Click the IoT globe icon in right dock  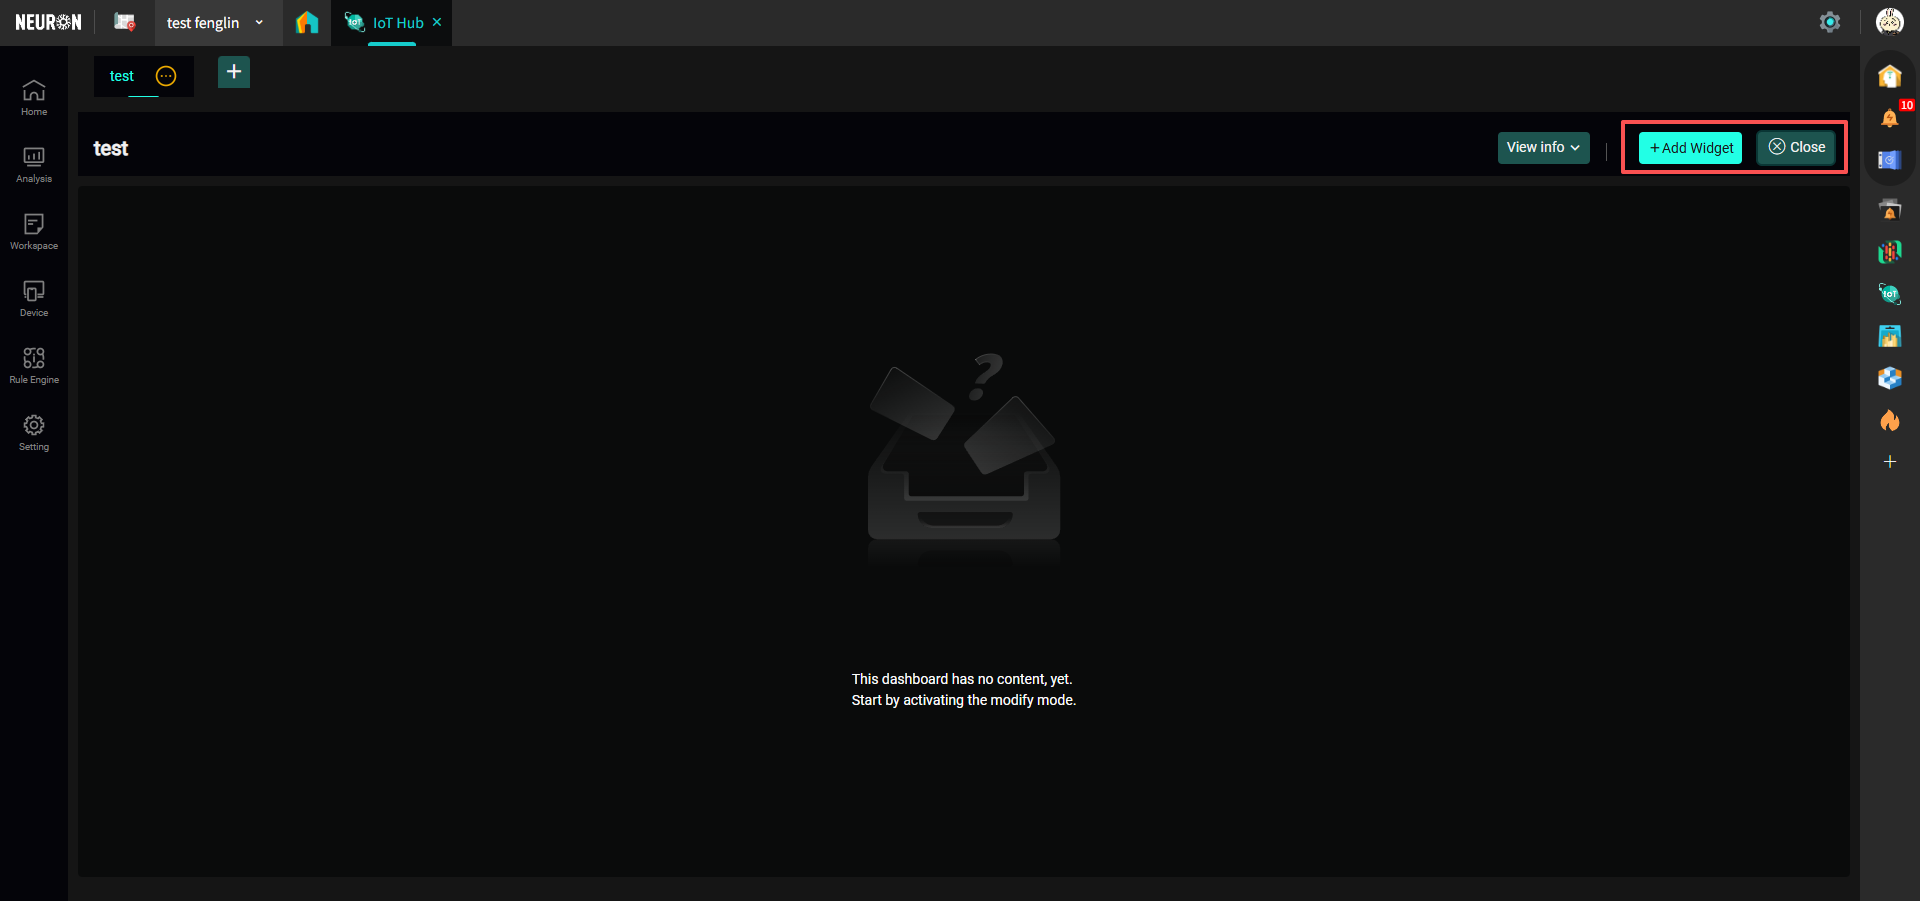[x=1889, y=294]
